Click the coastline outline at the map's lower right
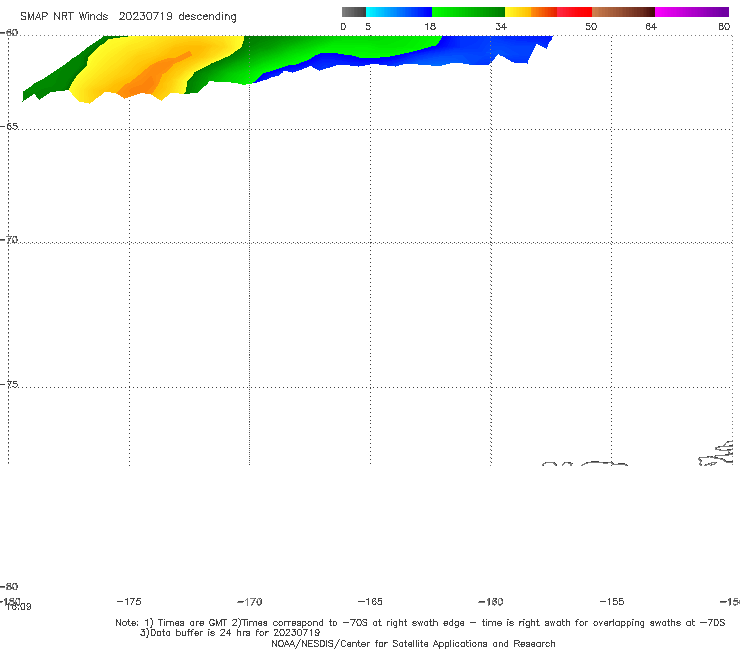This screenshot has width=740, height=650. (716, 454)
